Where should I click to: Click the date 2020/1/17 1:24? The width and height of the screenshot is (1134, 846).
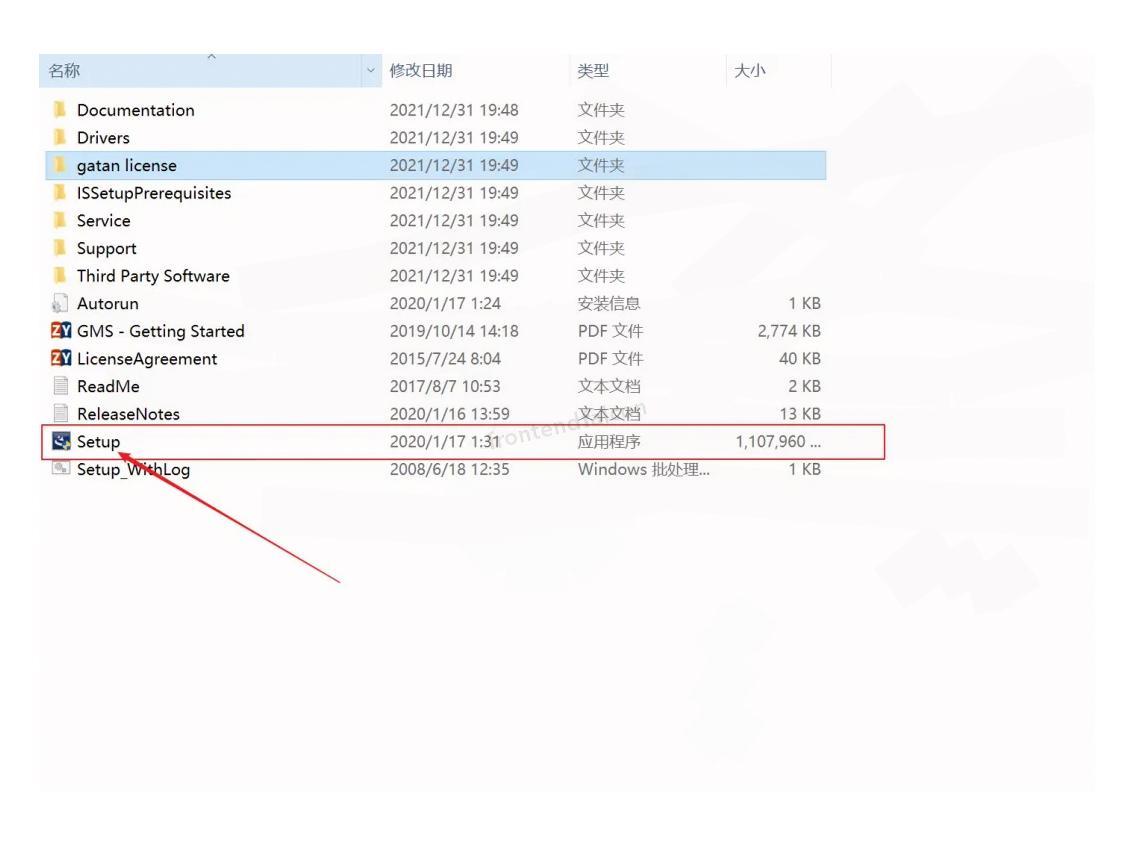coord(445,304)
